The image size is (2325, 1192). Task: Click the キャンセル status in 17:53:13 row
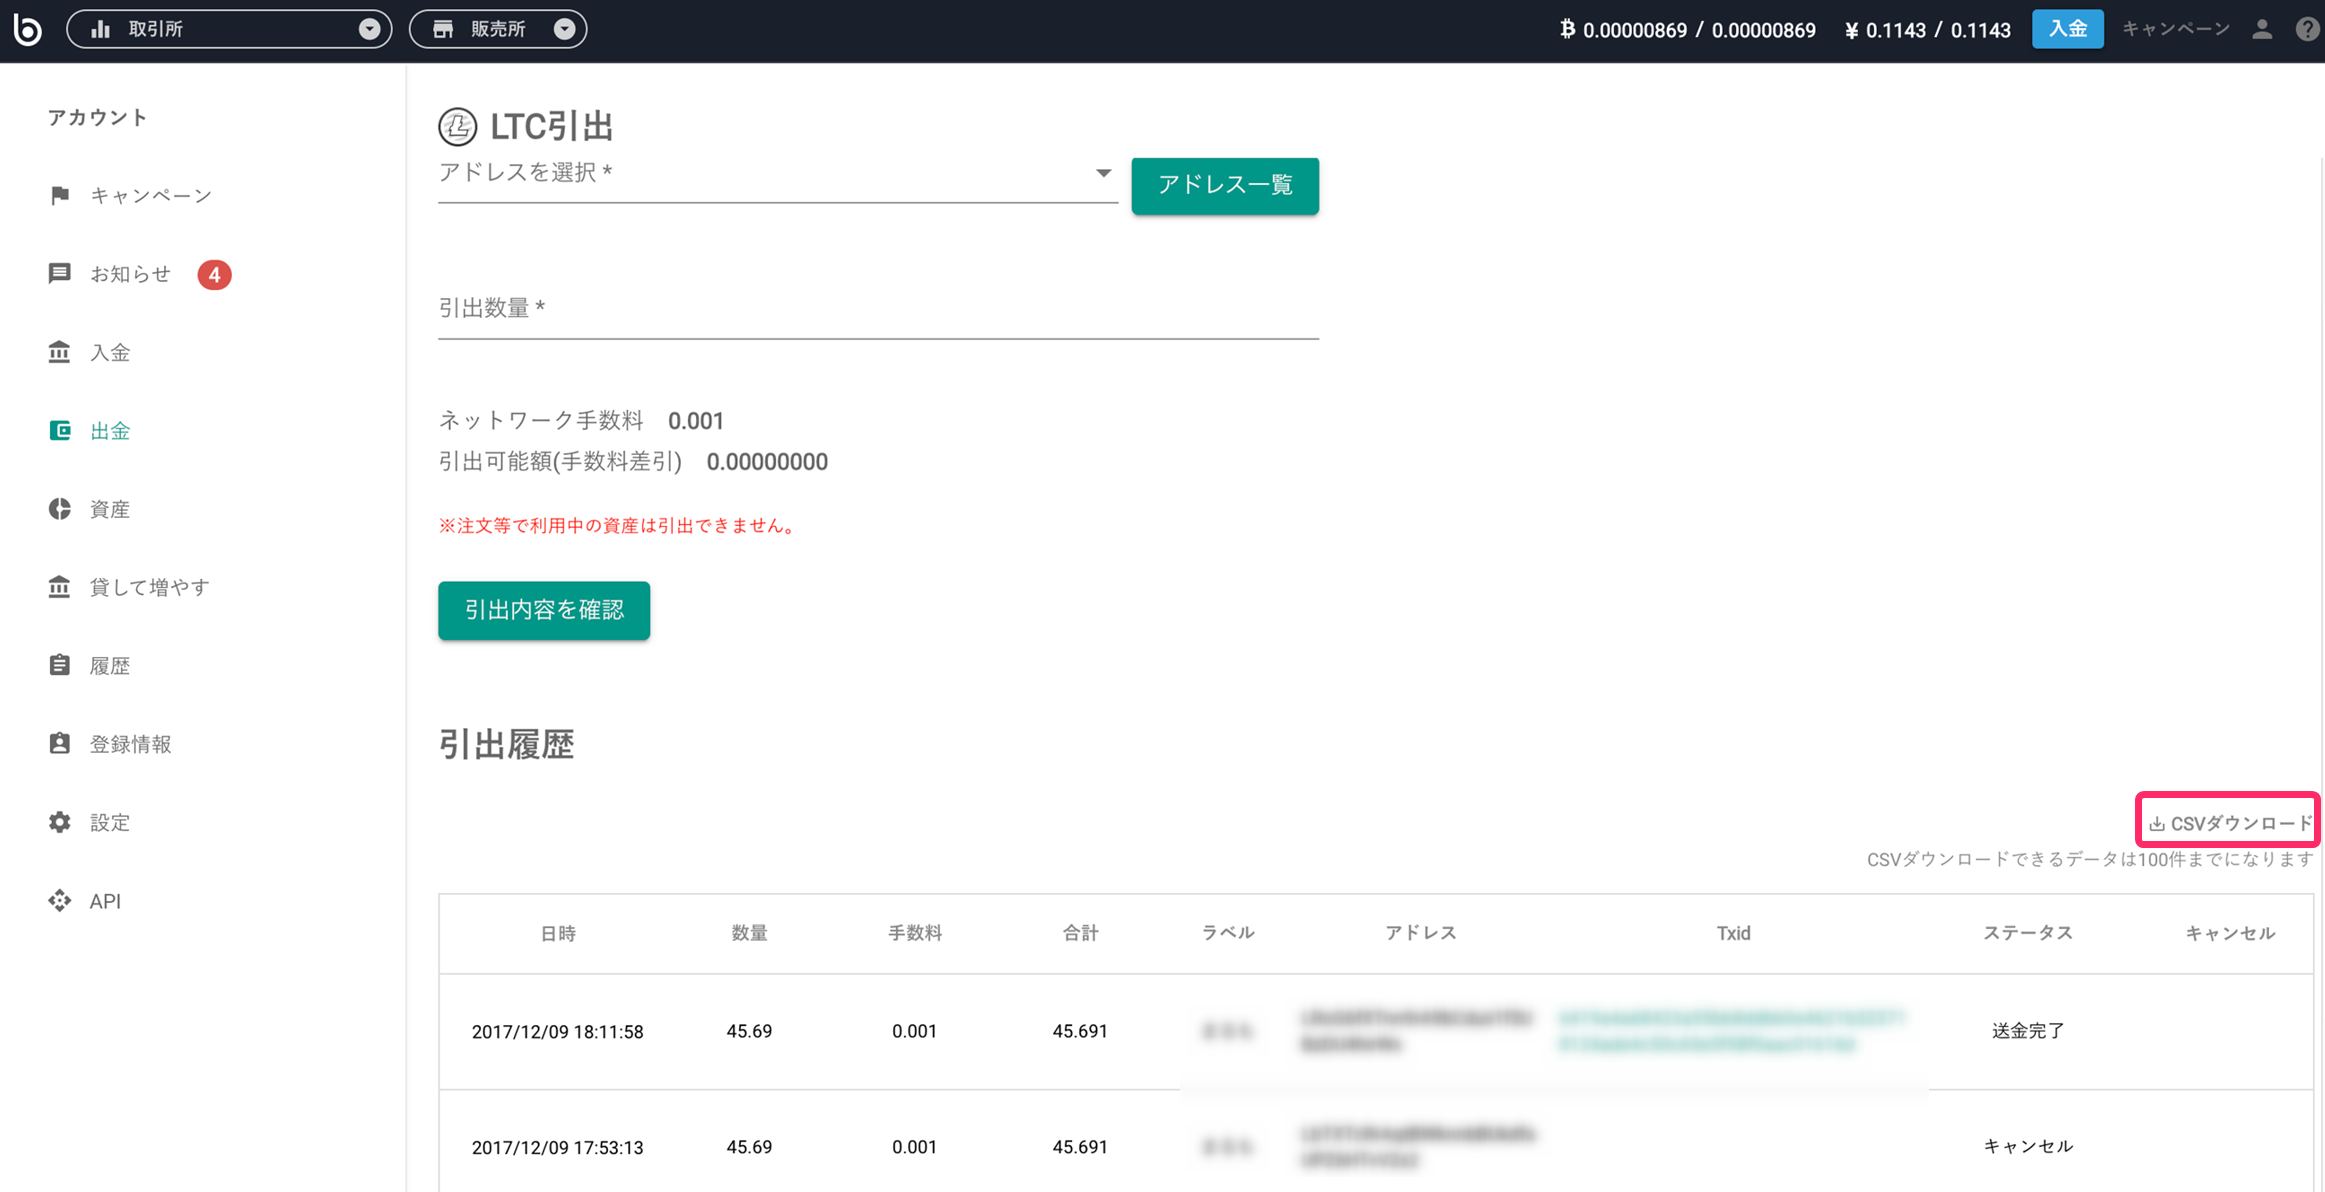click(2028, 1146)
